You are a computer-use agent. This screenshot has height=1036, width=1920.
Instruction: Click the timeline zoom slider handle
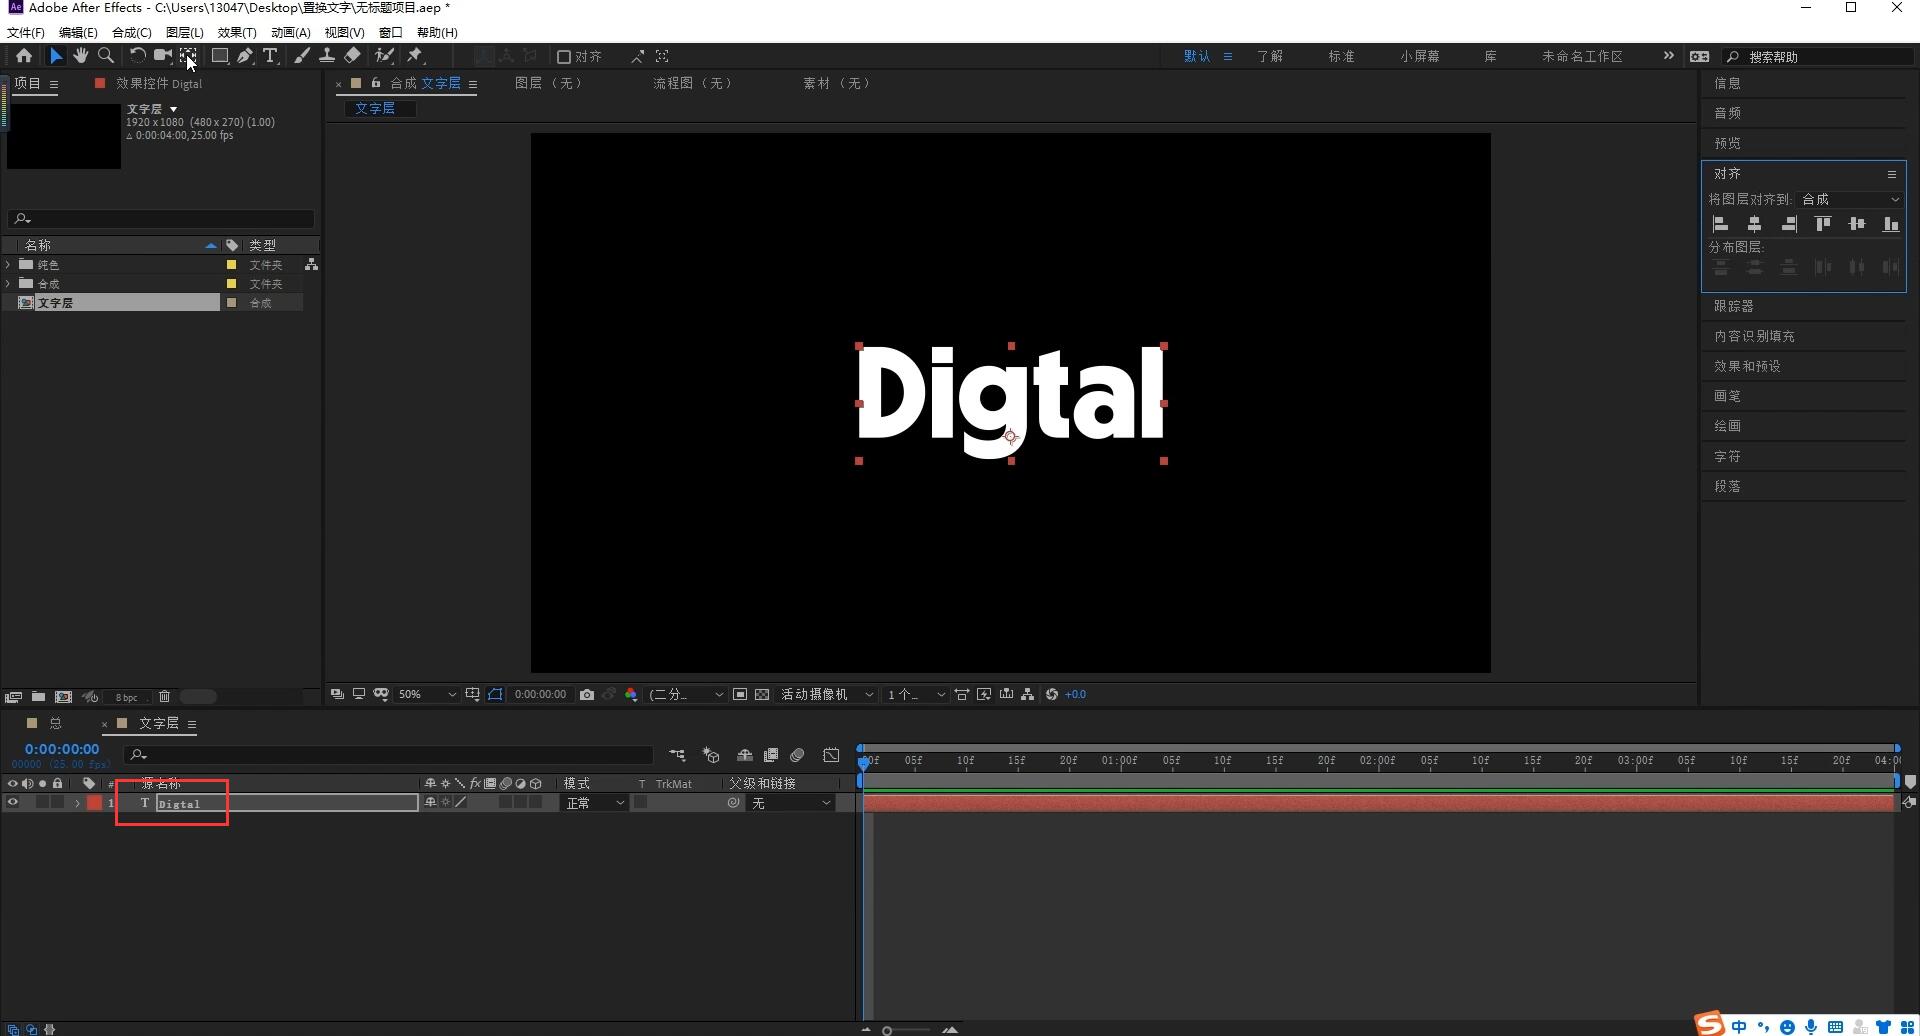pos(887,1030)
